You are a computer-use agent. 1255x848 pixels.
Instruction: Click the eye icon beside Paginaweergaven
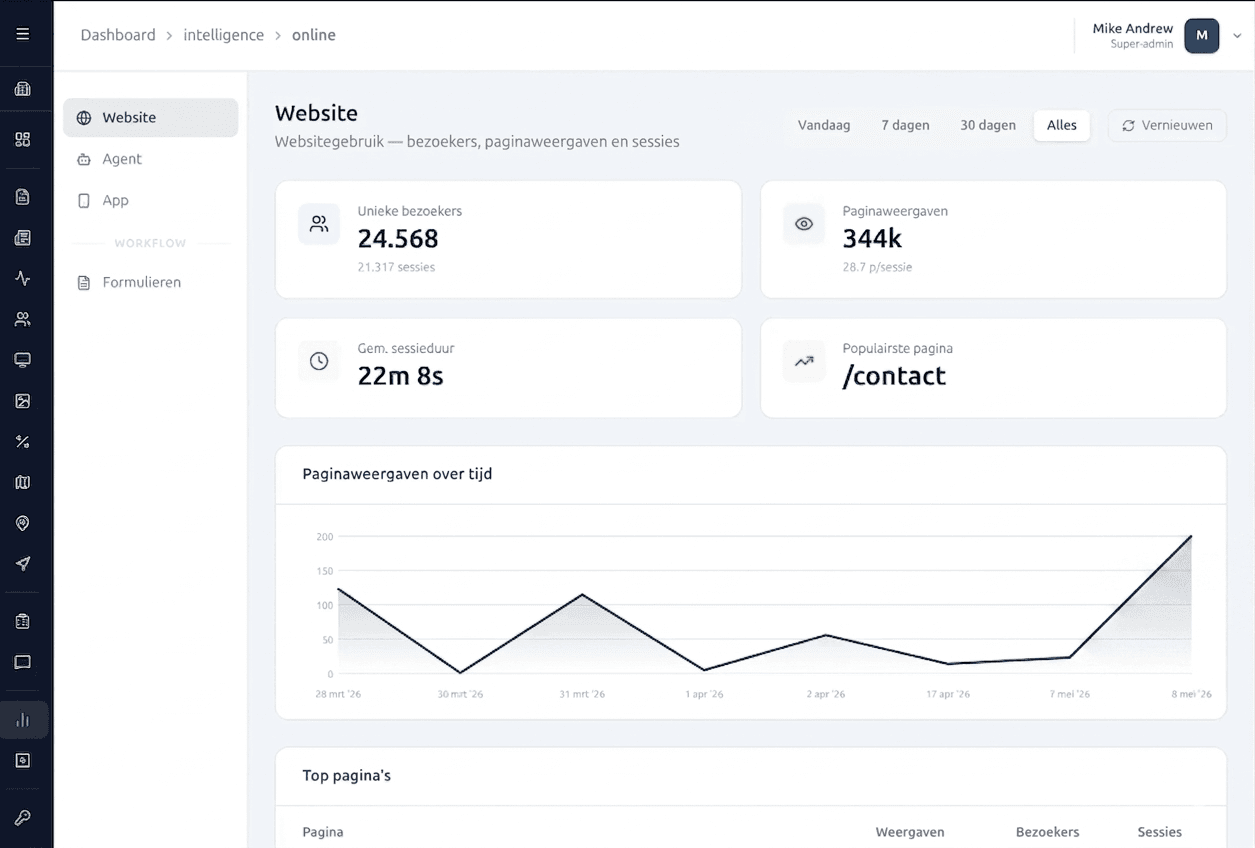[804, 224]
